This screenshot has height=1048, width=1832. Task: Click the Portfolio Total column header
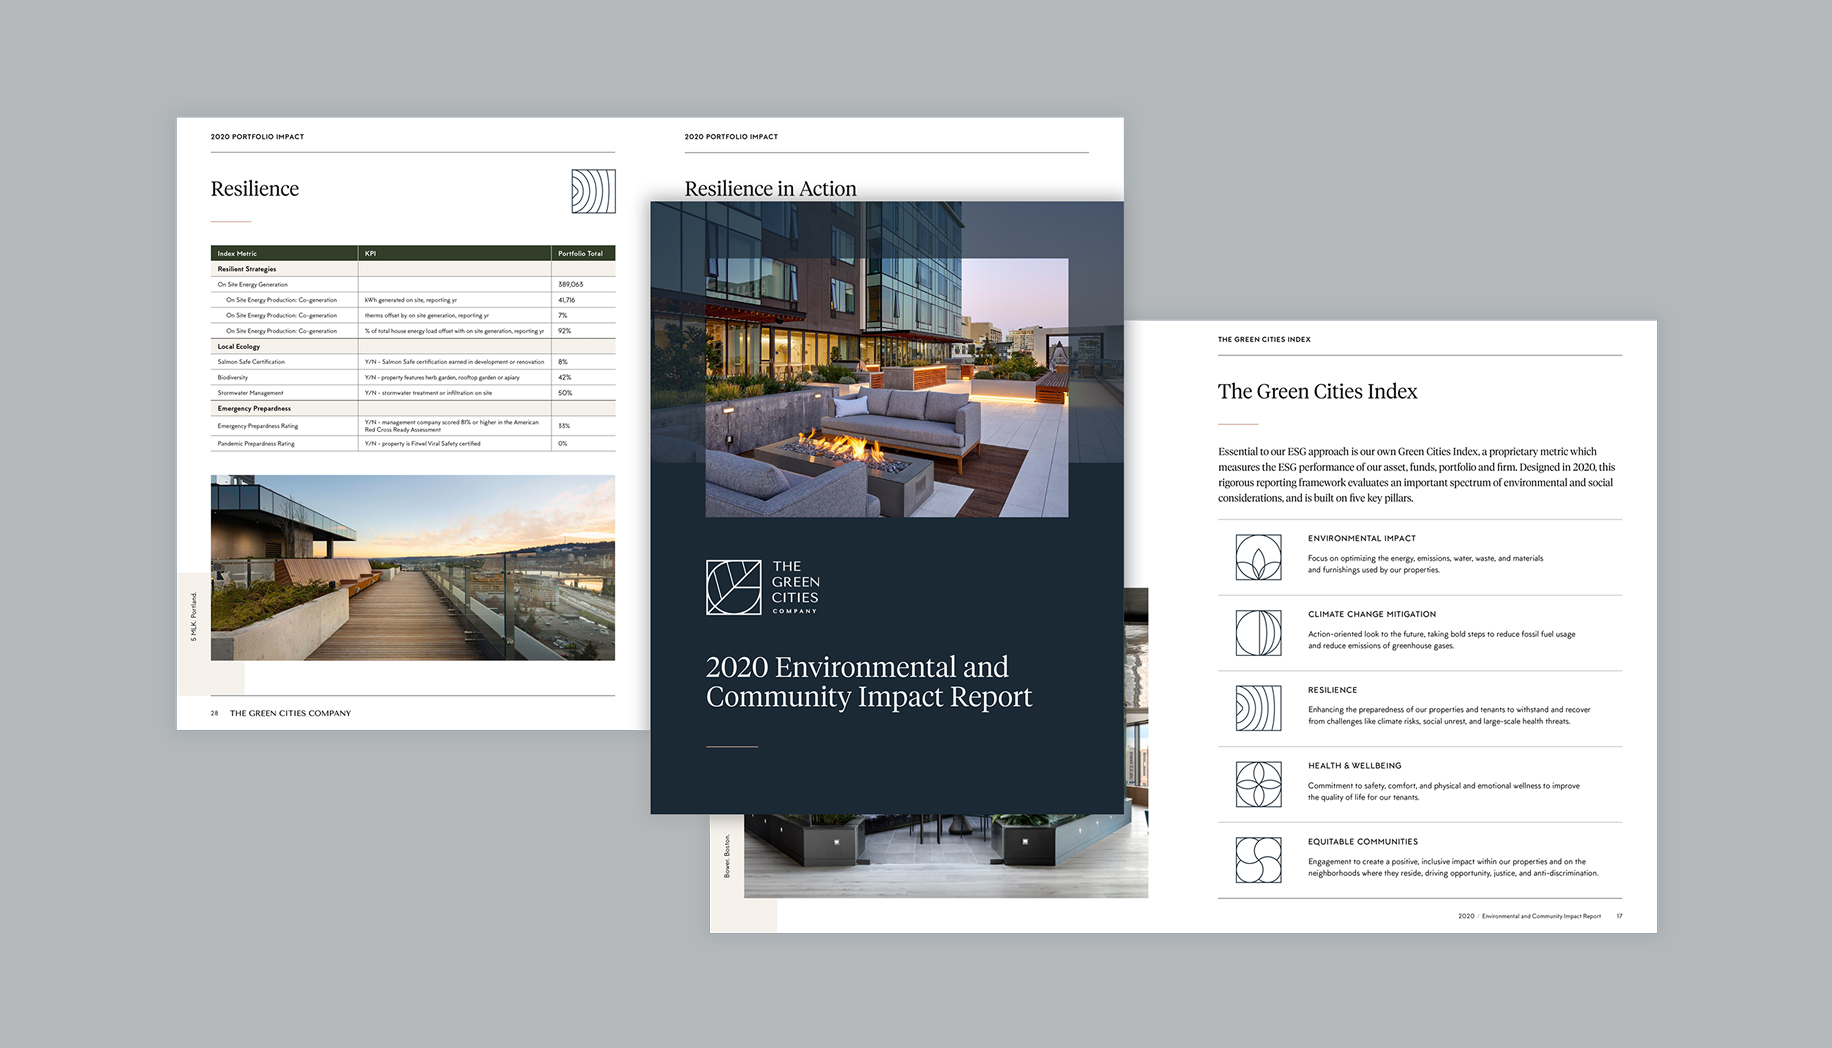[x=578, y=253]
